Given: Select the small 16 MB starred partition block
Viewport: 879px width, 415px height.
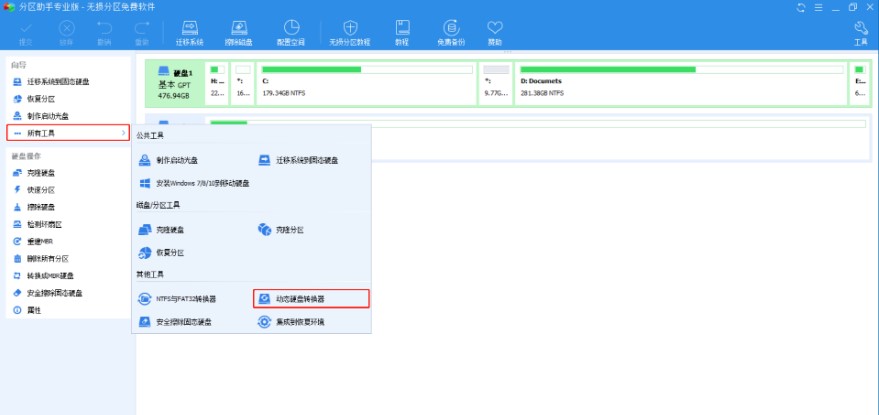Looking at the screenshot, I should coord(243,82).
